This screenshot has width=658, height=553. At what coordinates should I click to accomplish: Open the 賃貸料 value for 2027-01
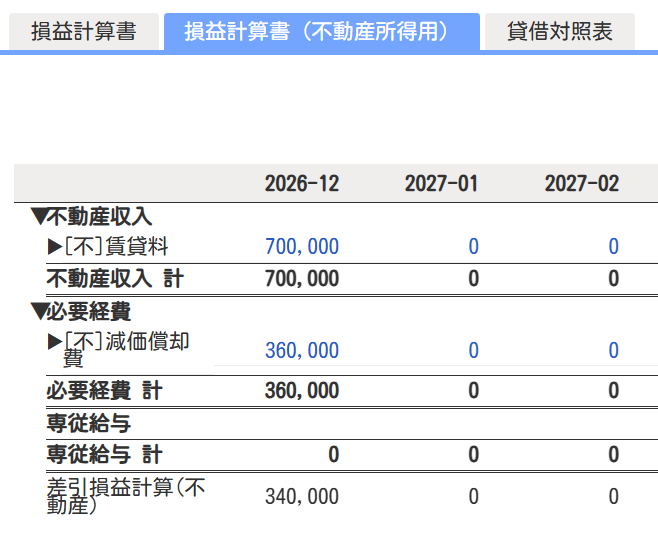coord(473,247)
